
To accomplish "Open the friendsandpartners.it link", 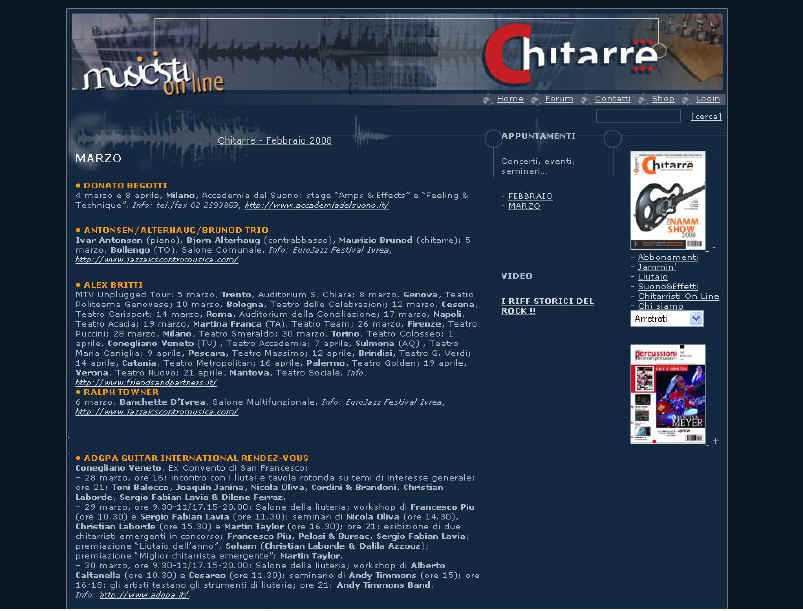I will (x=146, y=382).
